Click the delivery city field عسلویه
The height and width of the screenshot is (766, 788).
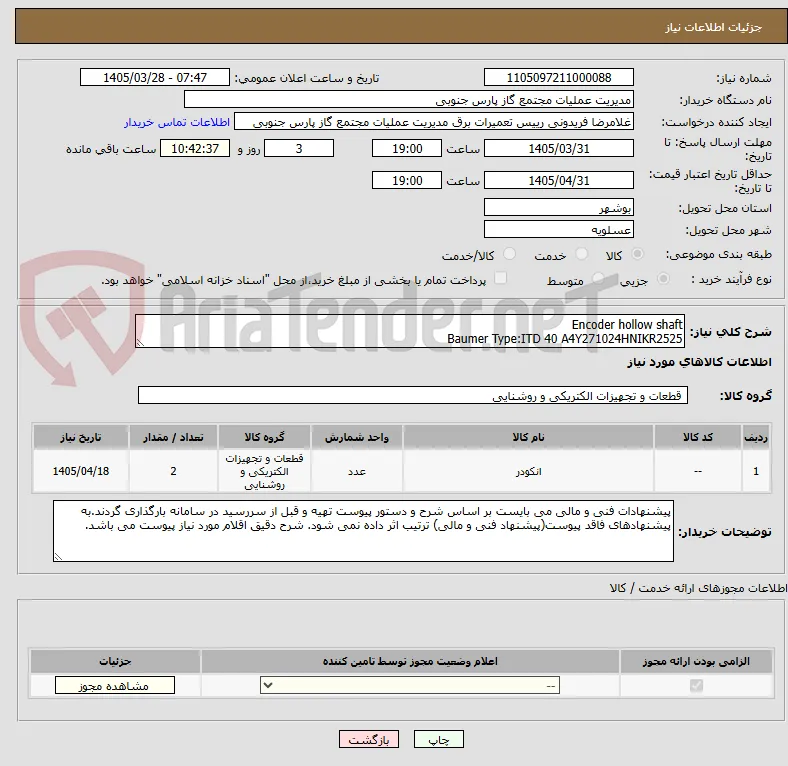tap(558, 230)
